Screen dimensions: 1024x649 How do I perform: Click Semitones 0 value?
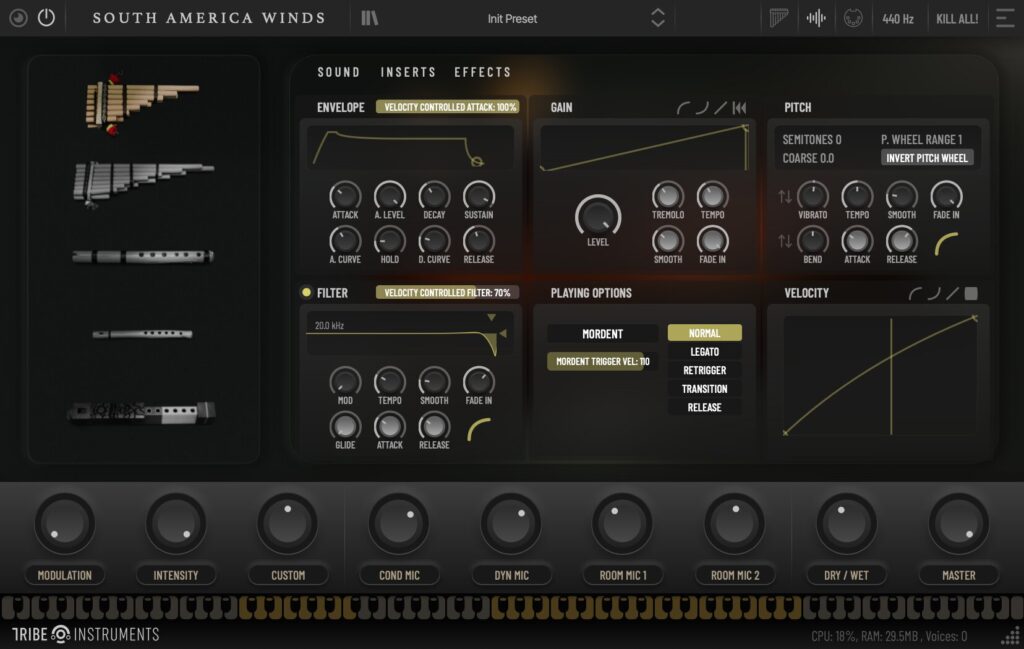pyautogui.click(x=812, y=140)
